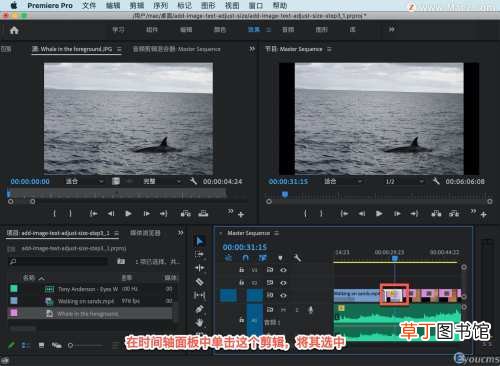Click green label swatch of Tony Anderson audio
This screenshot has height=366, width=500.
14,288
